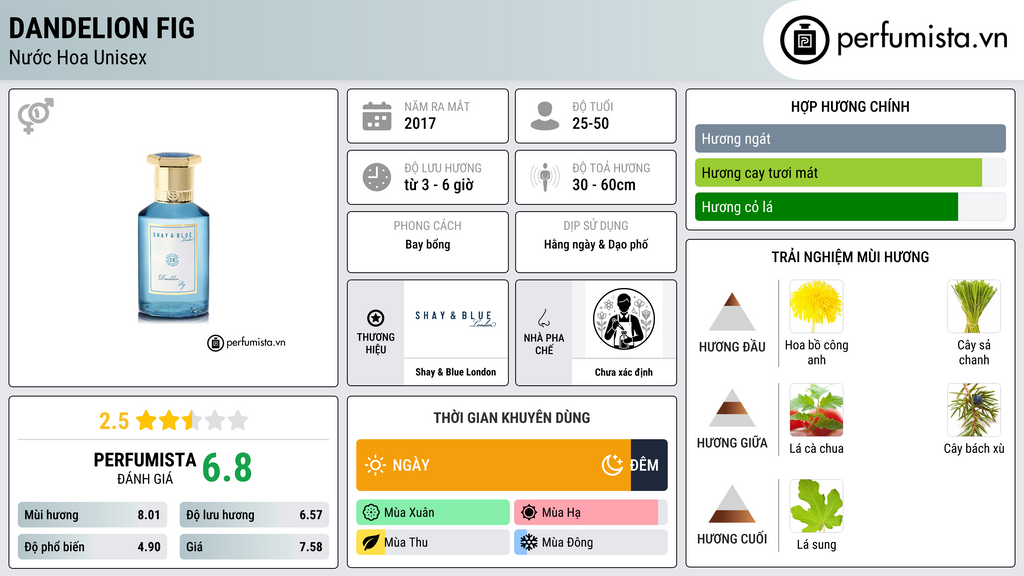The width and height of the screenshot is (1024, 576).
Task: Click the Dandelion Fig perfume bottle image
Action: click(x=173, y=238)
